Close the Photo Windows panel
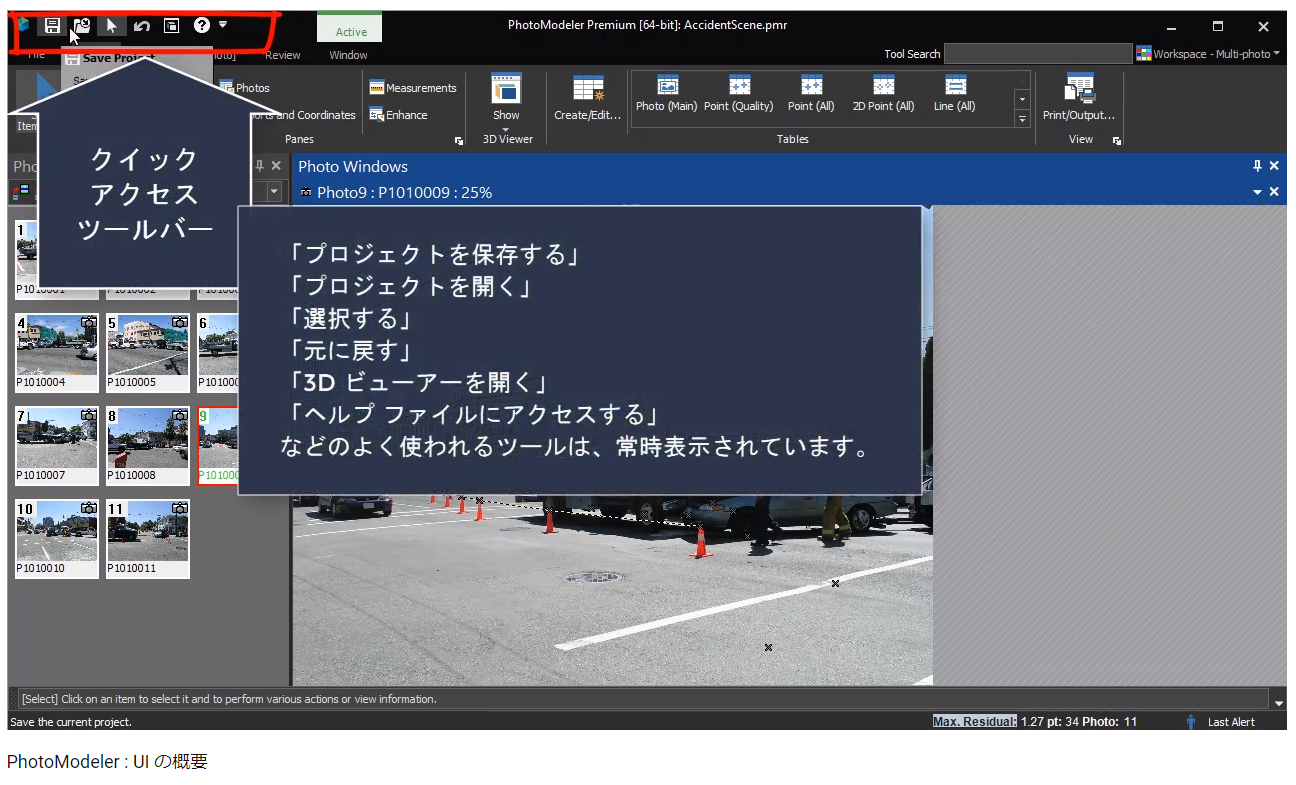This screenshot has height=785, width=1296. point(1274,166)
